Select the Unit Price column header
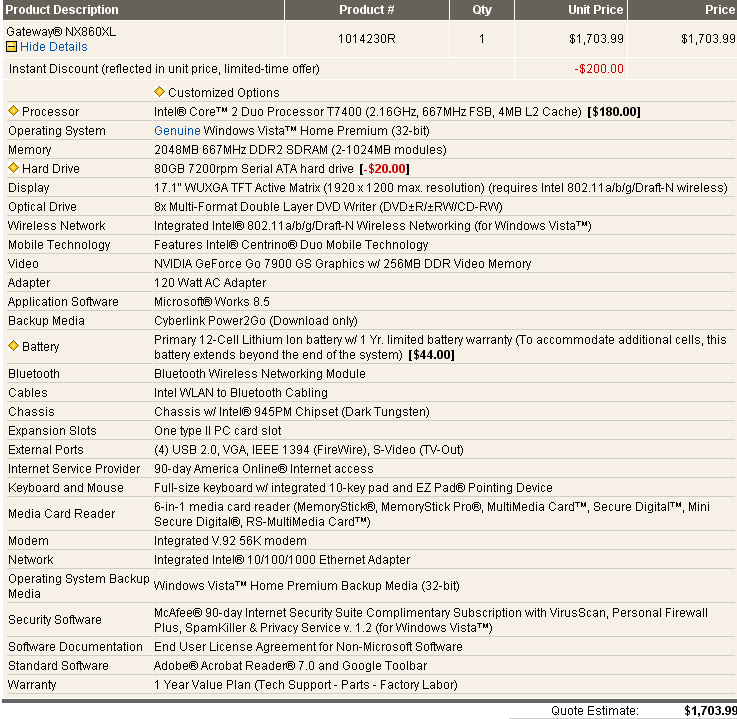Viewport: 737px width, 719px height. tap(571, 9)
